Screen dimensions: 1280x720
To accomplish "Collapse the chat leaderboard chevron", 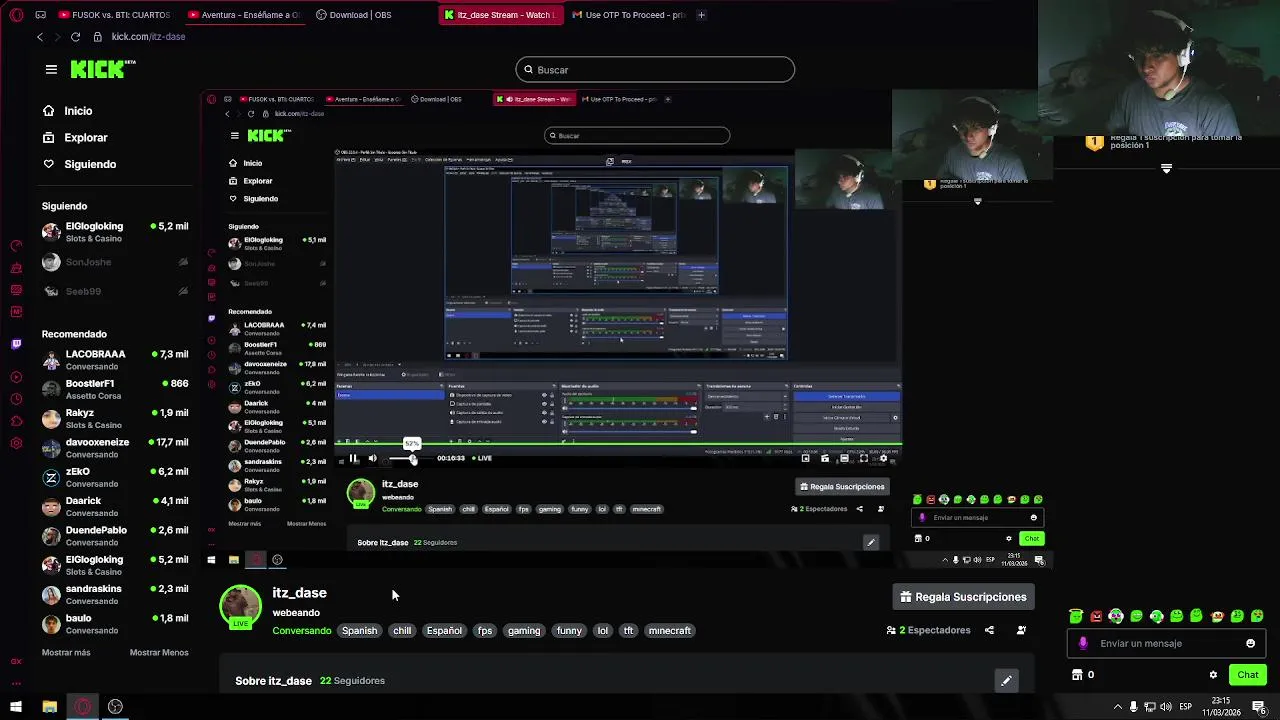I will click(x=1166, y=169).
